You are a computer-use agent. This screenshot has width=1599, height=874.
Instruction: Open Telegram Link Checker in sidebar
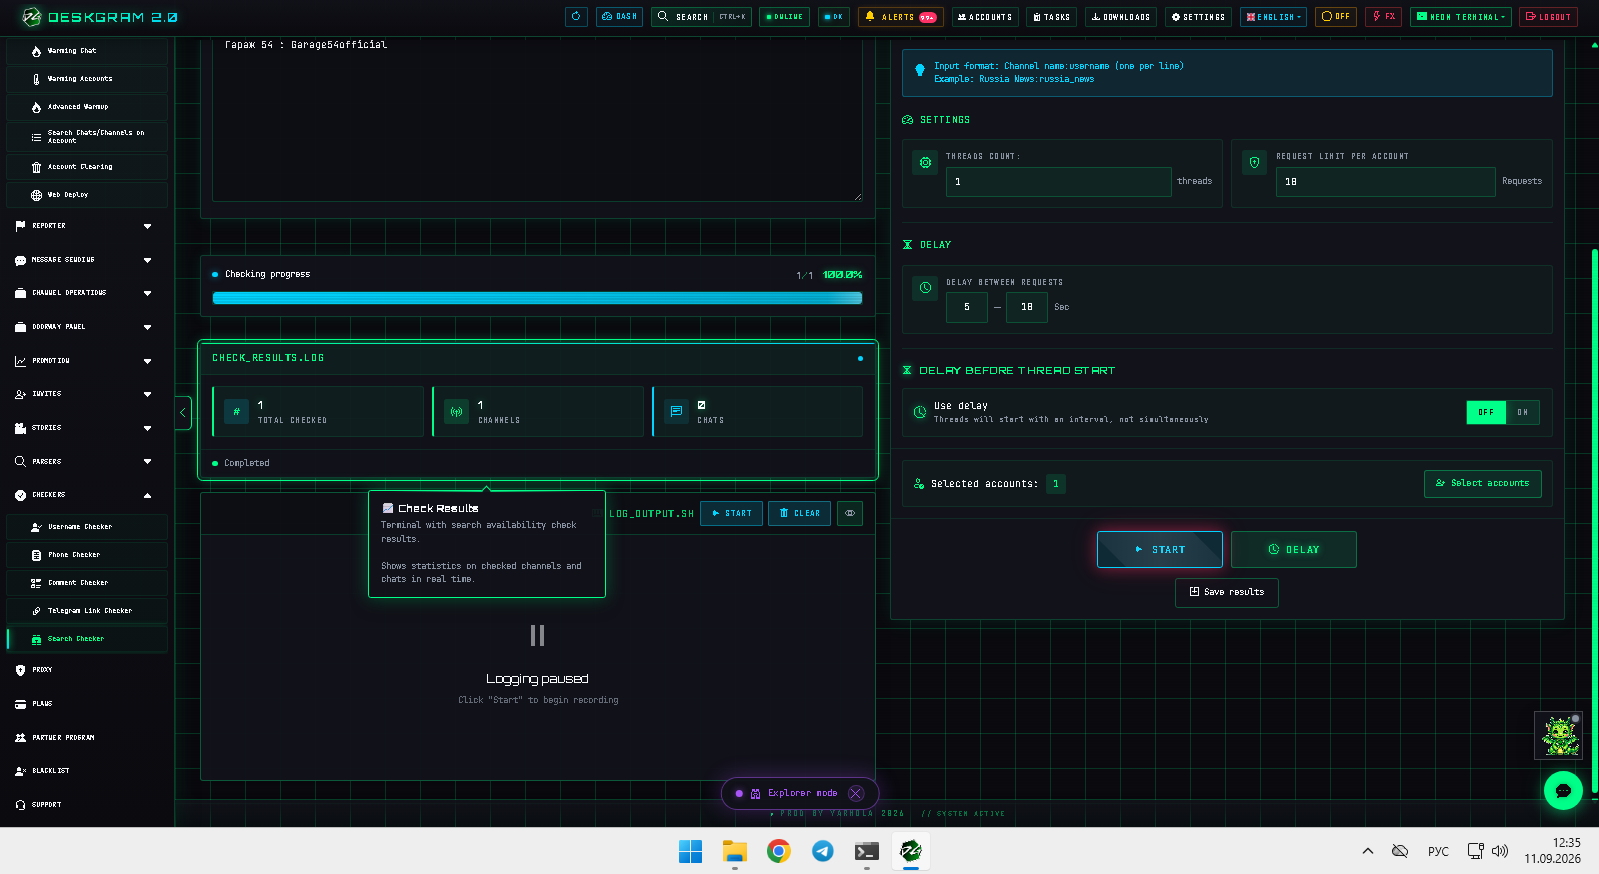click(x=87, y=611)
